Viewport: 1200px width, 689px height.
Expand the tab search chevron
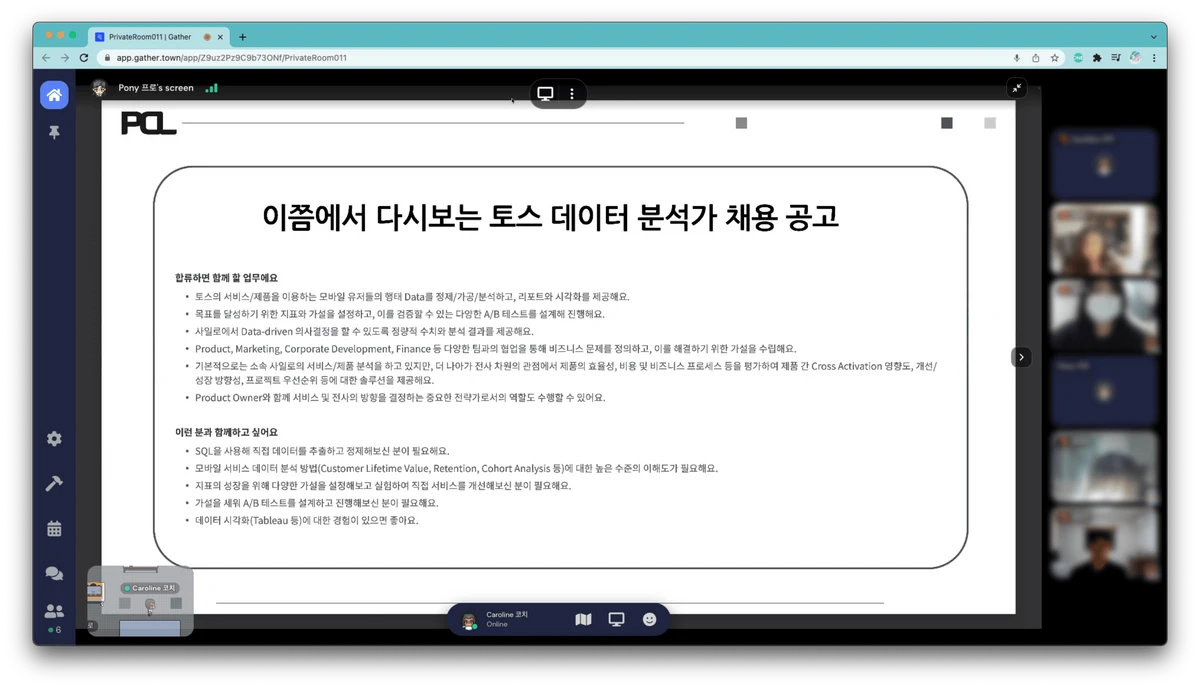pyautogui.click(x=1153, y=37)
